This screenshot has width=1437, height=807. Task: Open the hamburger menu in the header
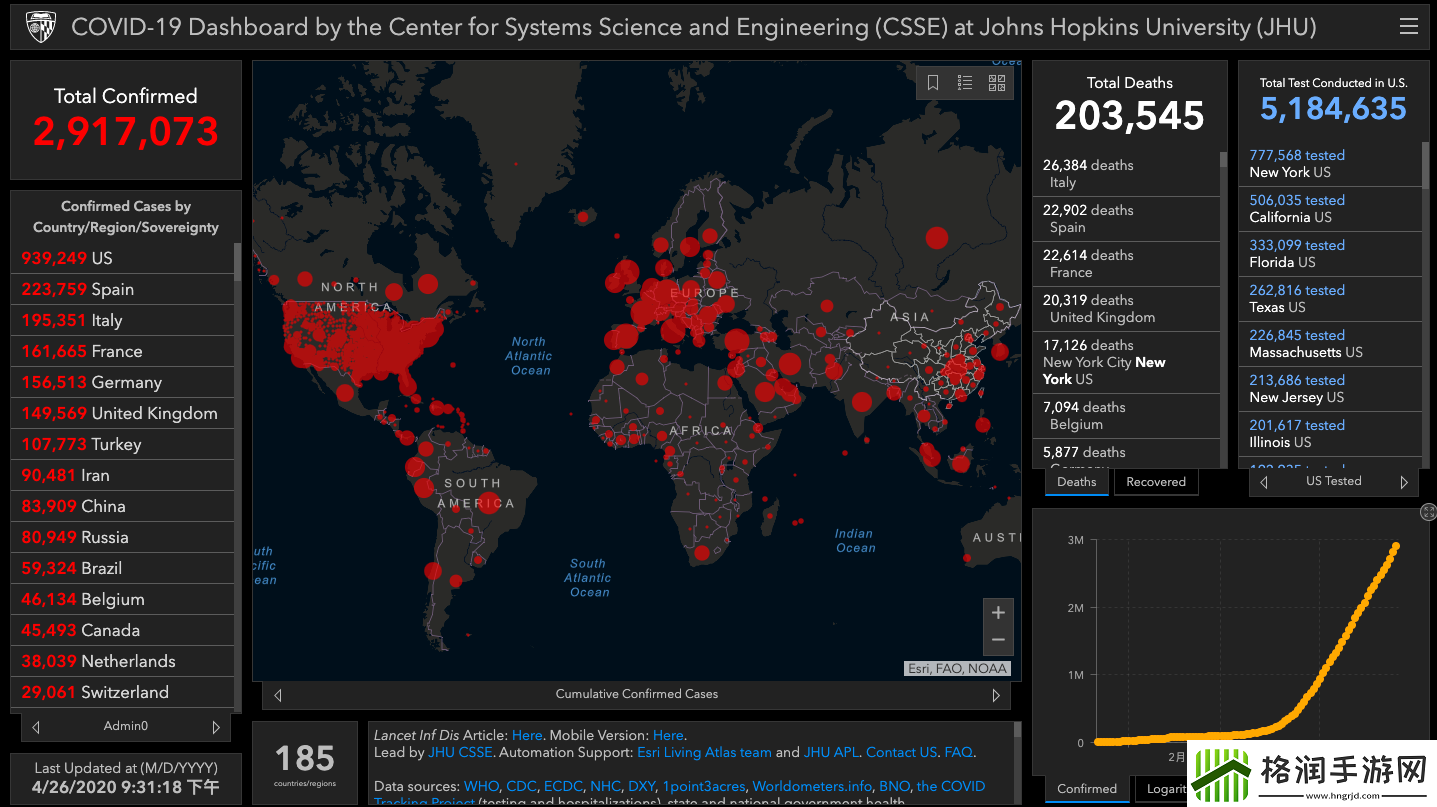[x=1408, y=27]
